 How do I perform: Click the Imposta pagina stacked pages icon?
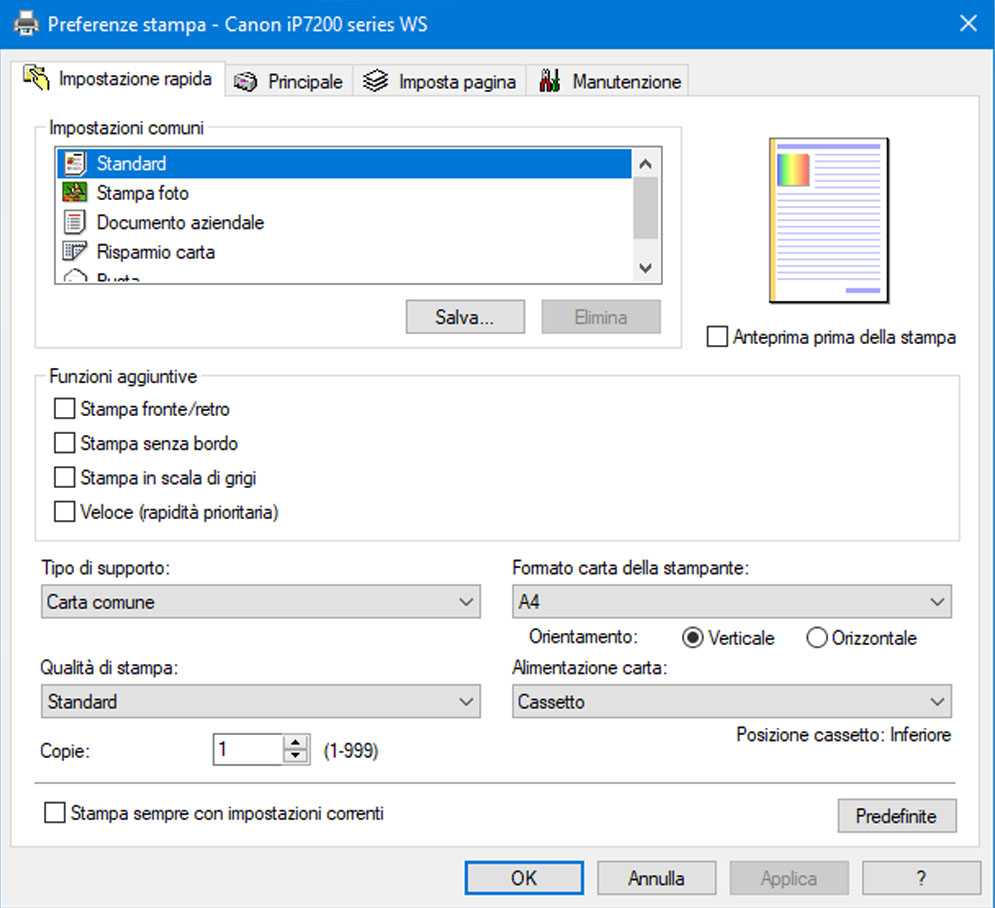coord(375,81)
